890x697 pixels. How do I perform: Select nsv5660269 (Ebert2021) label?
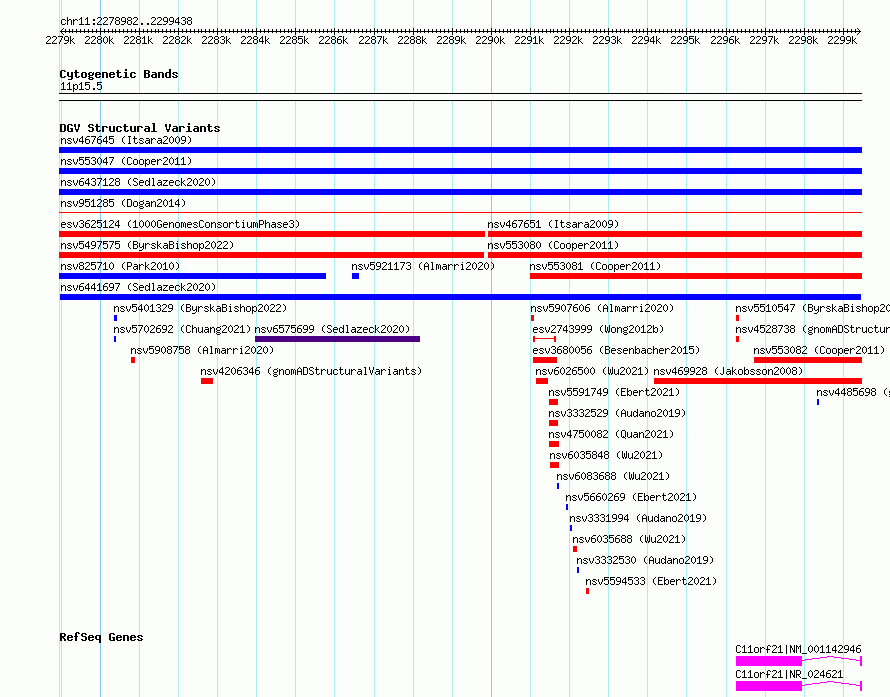[x=631, y=497]
